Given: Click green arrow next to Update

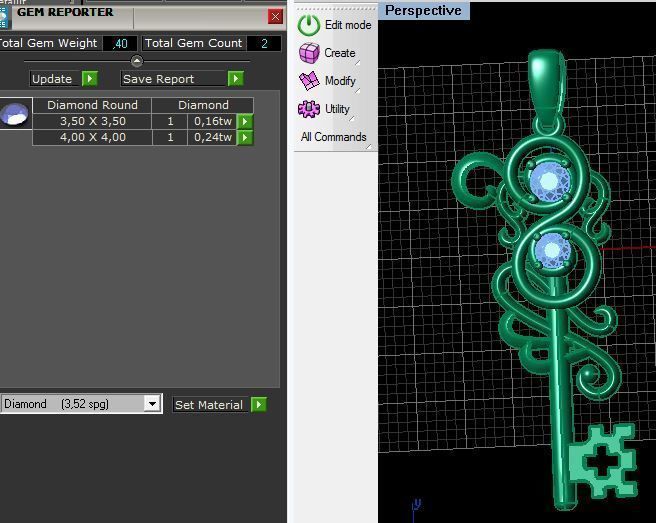Looking at the screenshot, I should pyautogui.click(x=90, y=79).
